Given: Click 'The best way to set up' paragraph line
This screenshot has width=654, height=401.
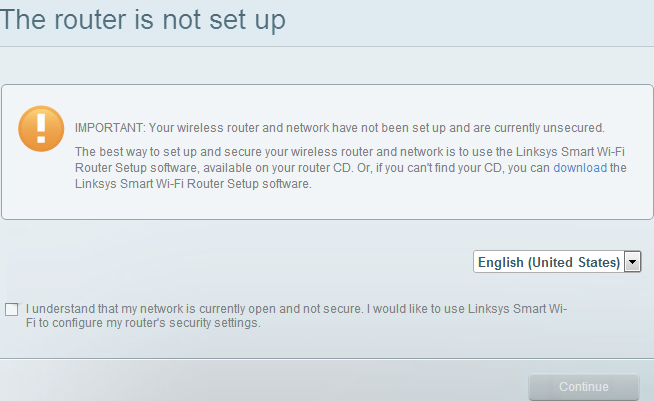Looking at the screenshot, I should (x=350, y=152).
